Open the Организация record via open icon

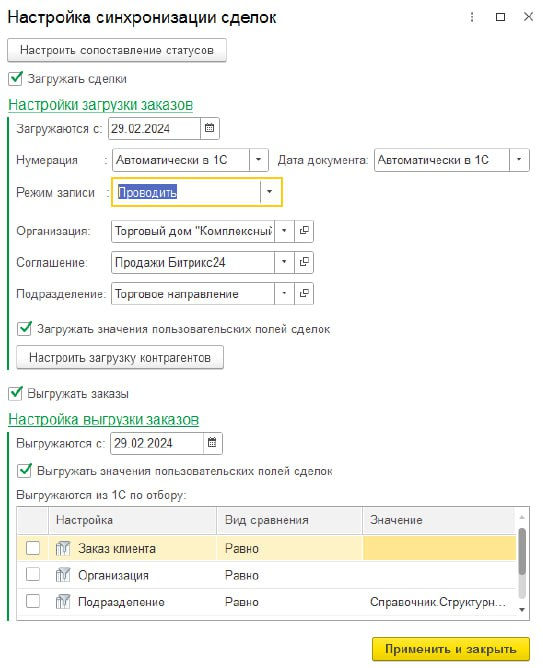coord(304,231)
